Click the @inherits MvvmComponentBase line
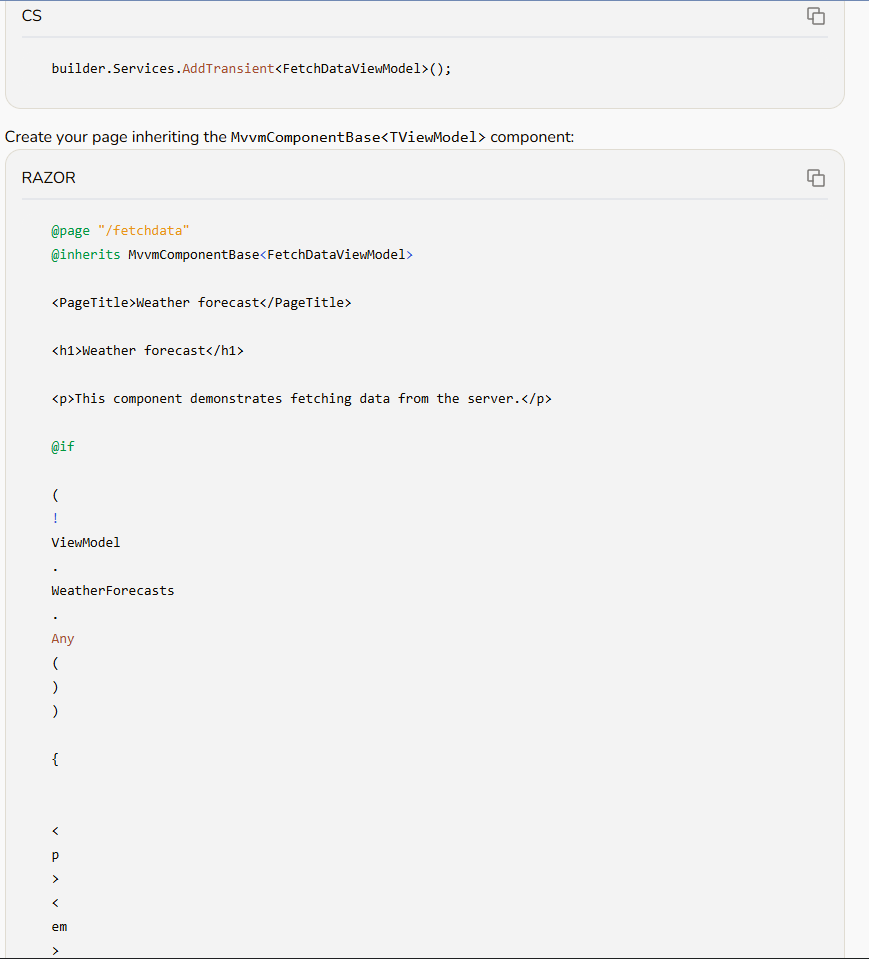869x959 pixels. click(x=232, y=254)
